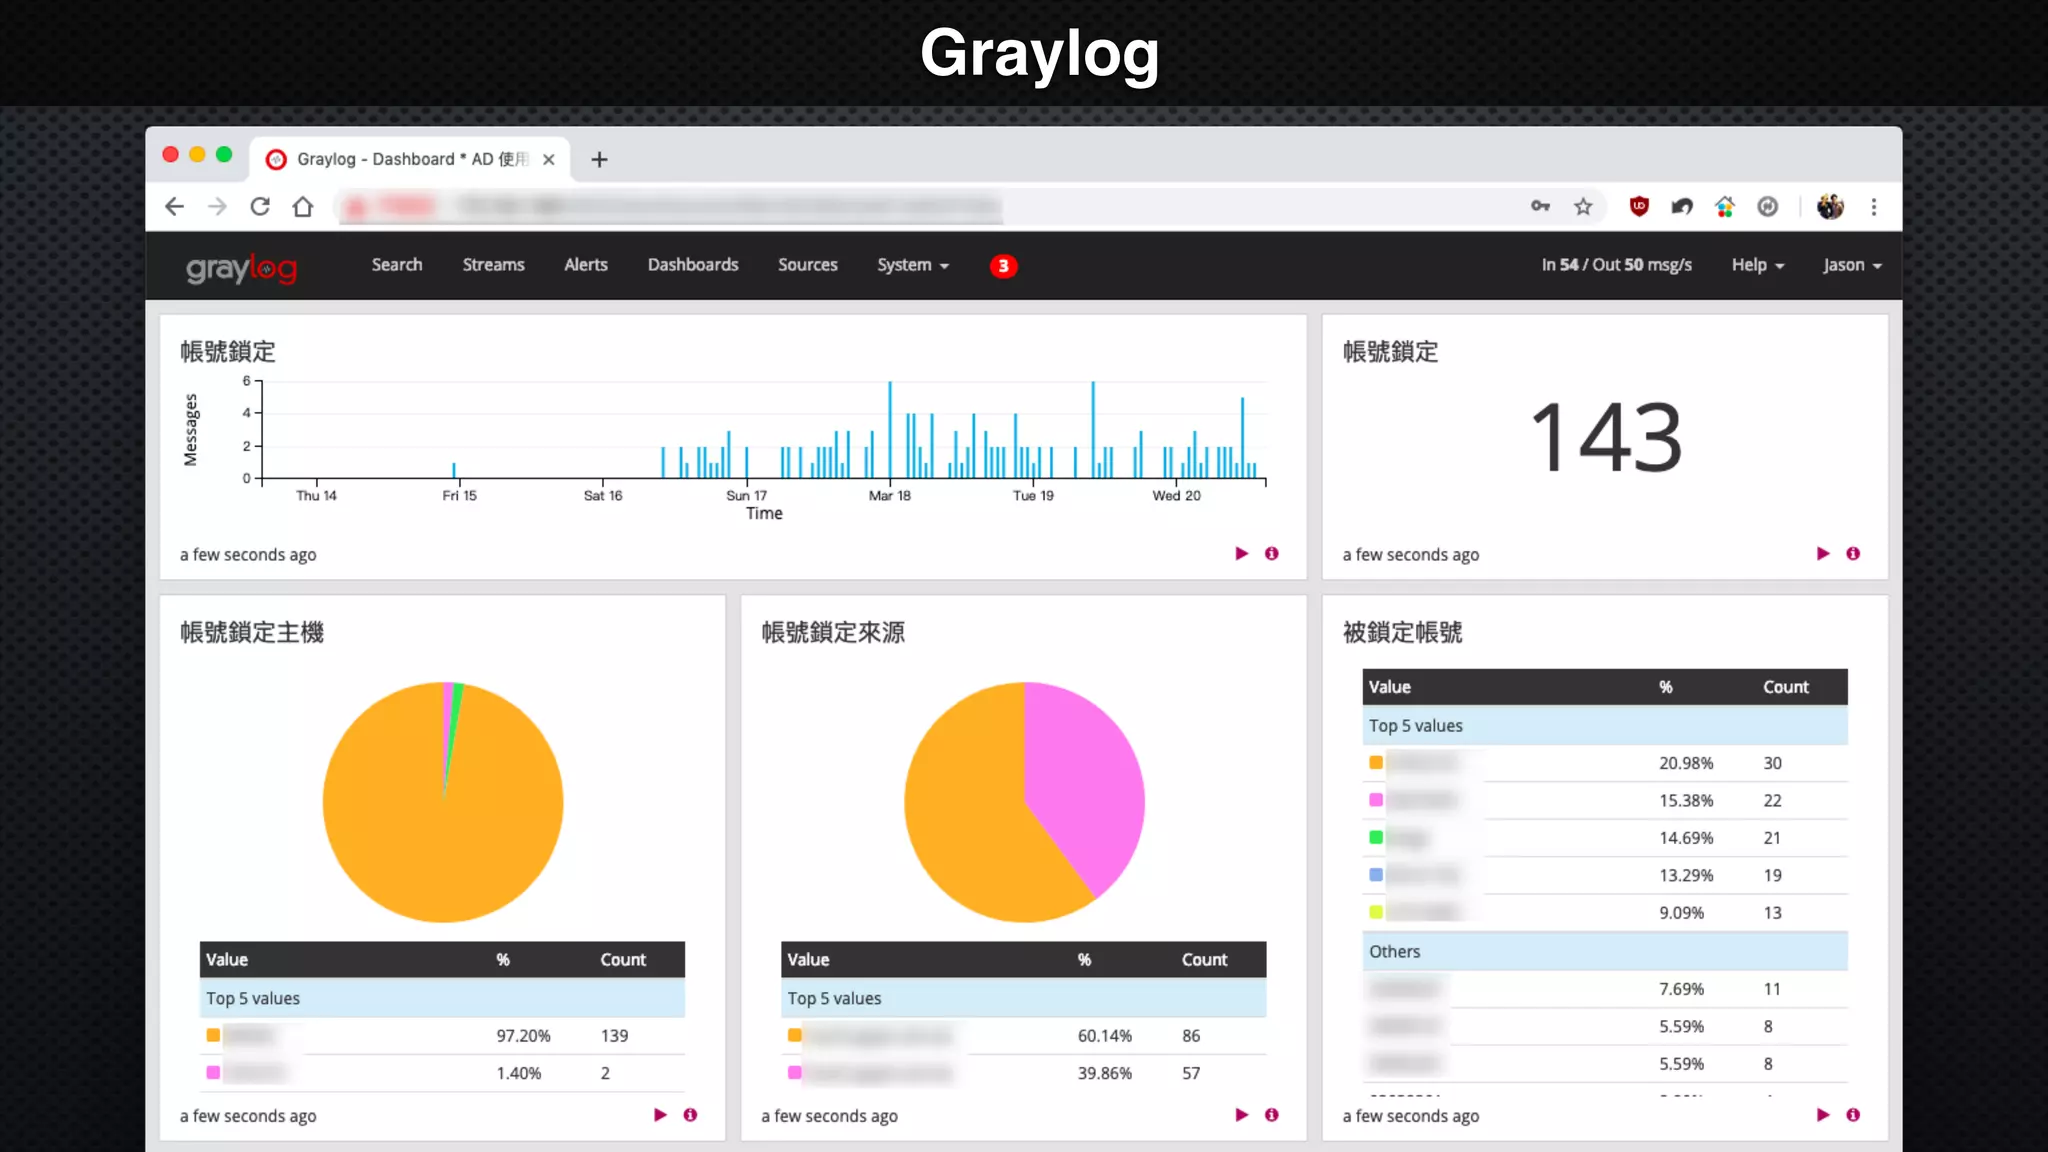Click the Tue 19 axis label
Image resolution: width=2048 pixels, height=1152 pixels.
[x=1033, y=495]
